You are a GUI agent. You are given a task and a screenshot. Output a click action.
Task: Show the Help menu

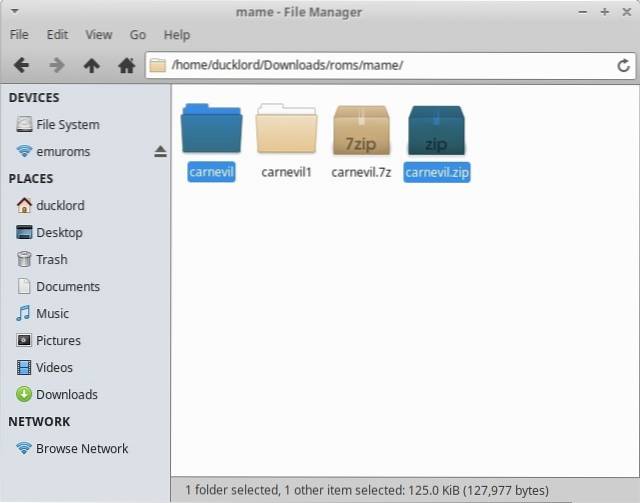(x=176, y=35)
